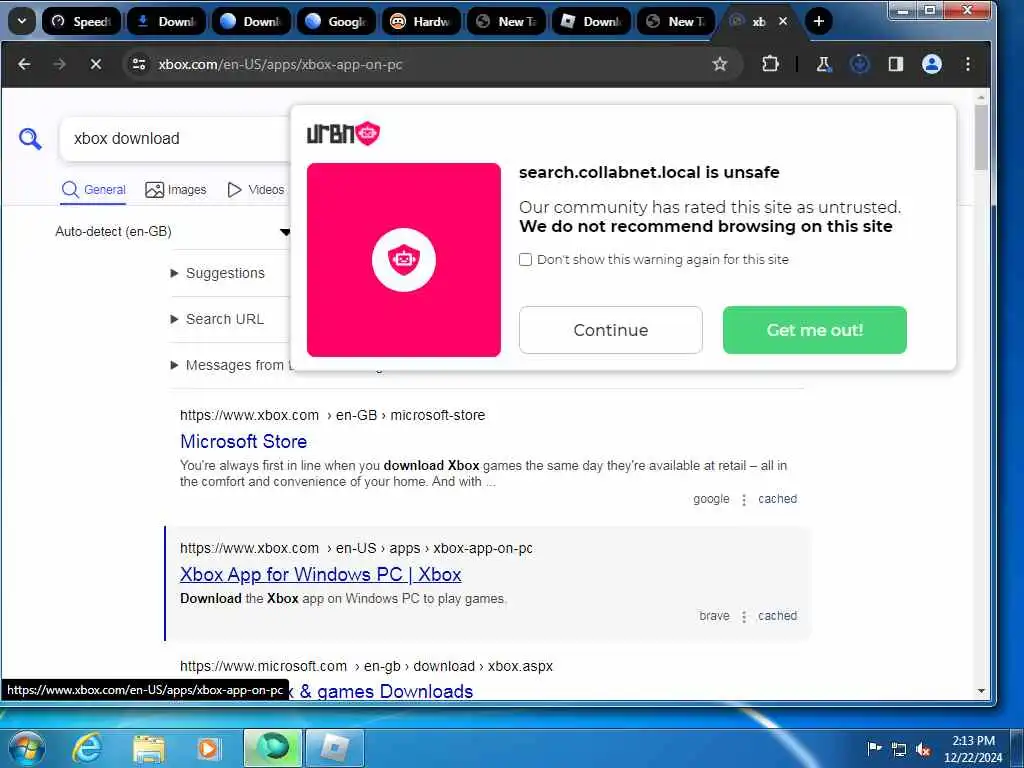Toggle the side panel icon
Image resolution: width=1024 pixels, height=768 pixels.
pos(895,64)
